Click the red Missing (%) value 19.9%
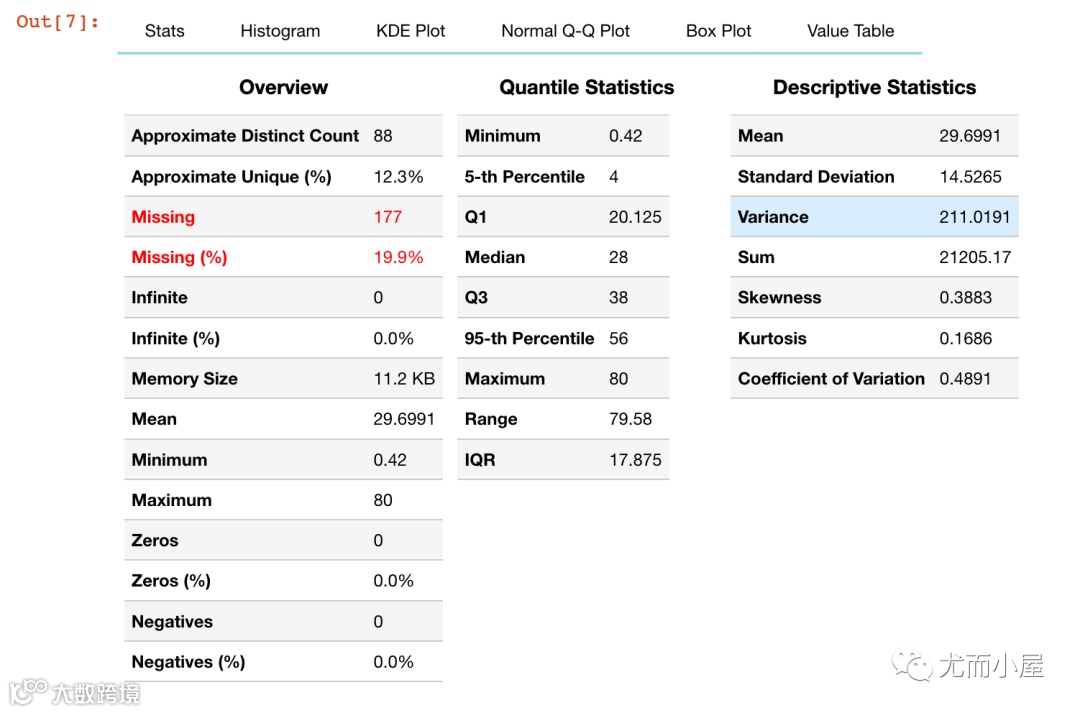 398,257
